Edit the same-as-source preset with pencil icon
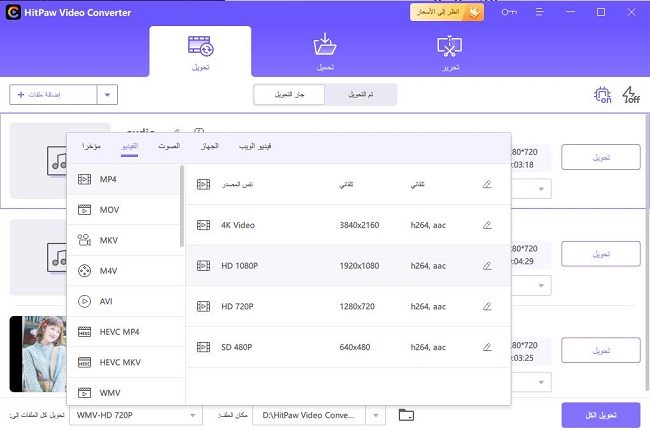Viewport: 650px width, 431px height. point(487,184)
